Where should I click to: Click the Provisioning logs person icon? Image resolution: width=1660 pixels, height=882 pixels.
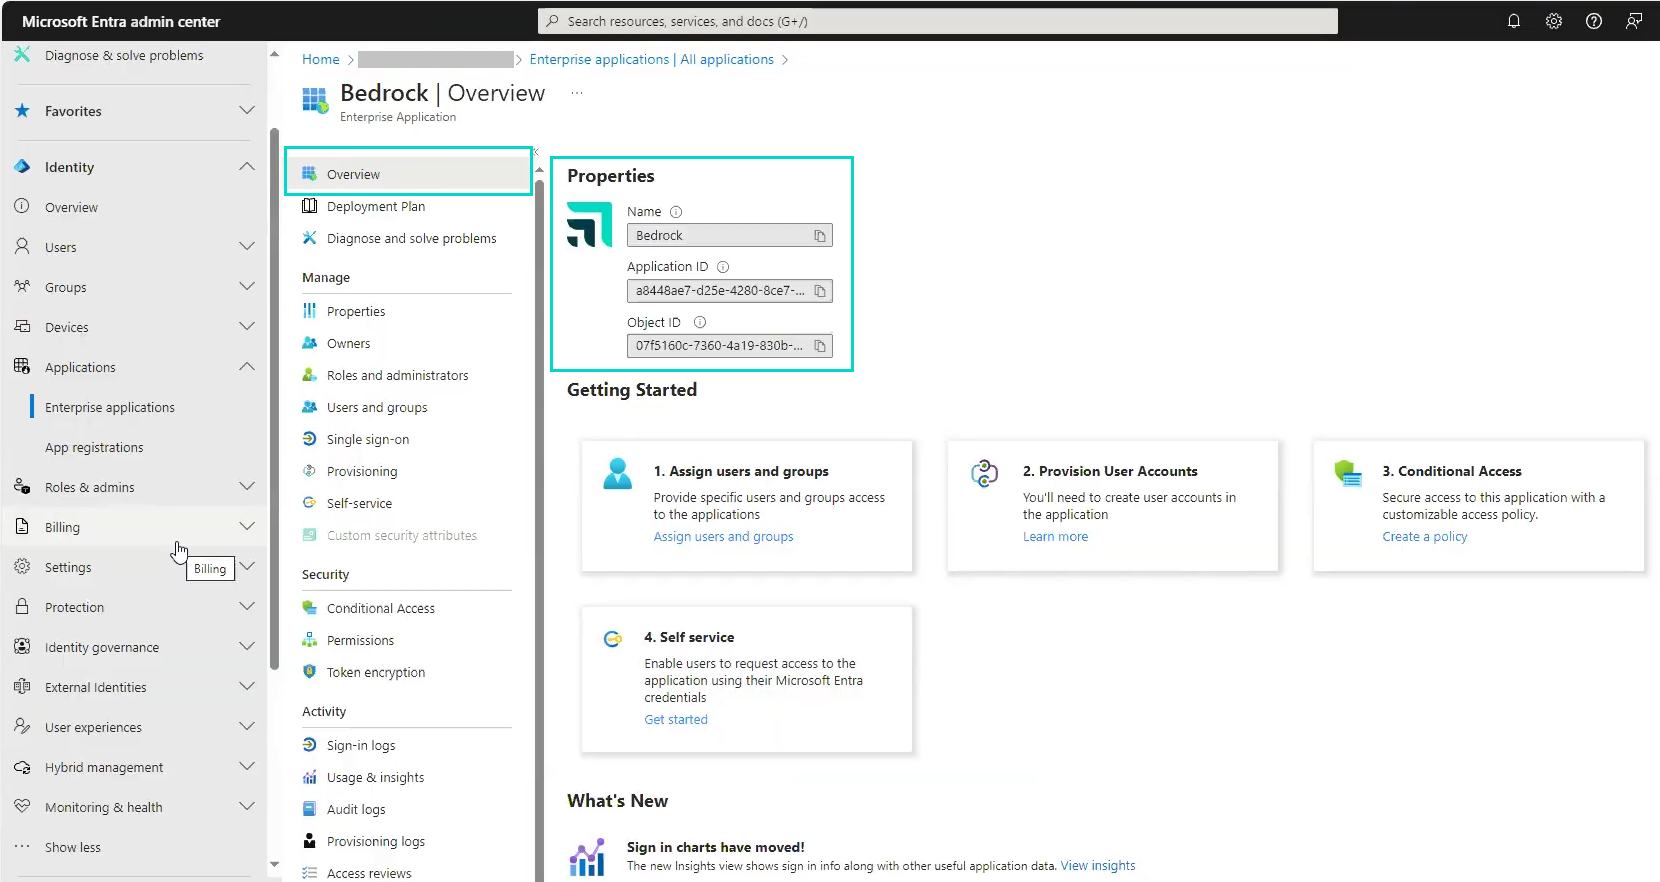[x=310, y=841]
